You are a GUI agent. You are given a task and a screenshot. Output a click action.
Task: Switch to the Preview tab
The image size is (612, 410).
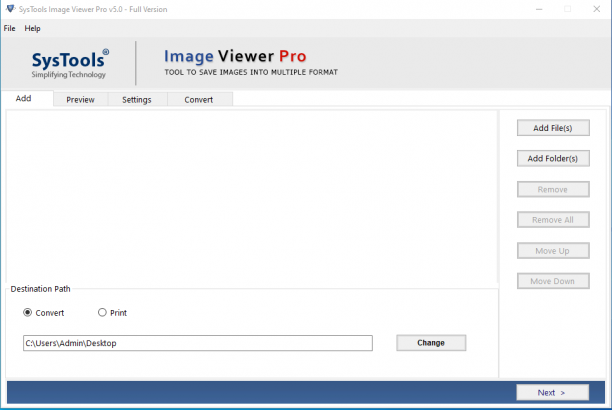[80, 100]
